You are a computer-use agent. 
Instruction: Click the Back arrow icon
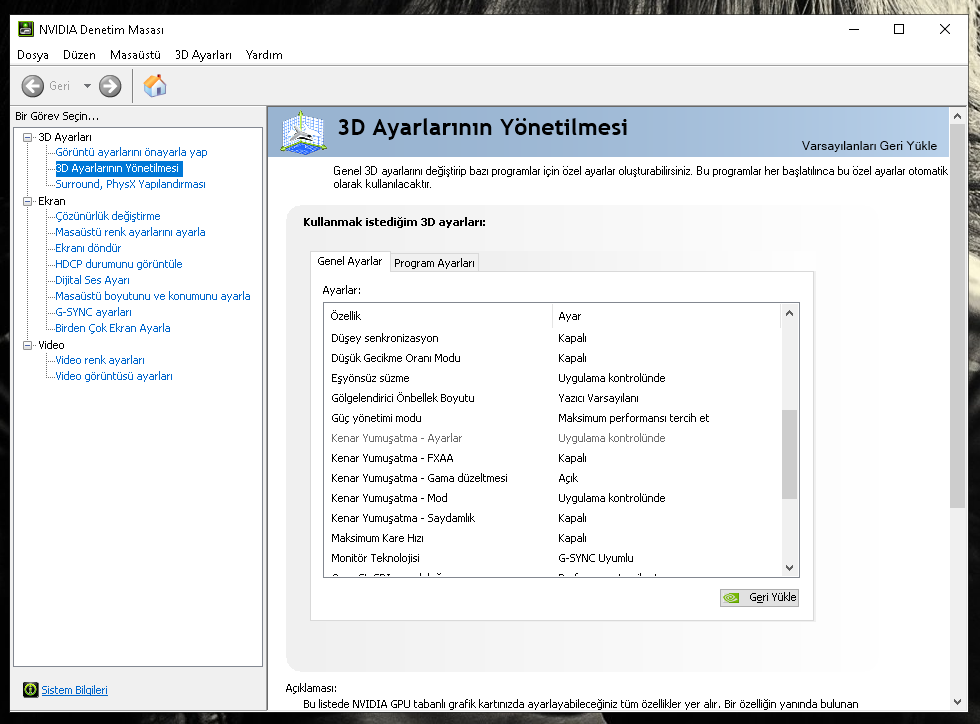click(32, 86)
